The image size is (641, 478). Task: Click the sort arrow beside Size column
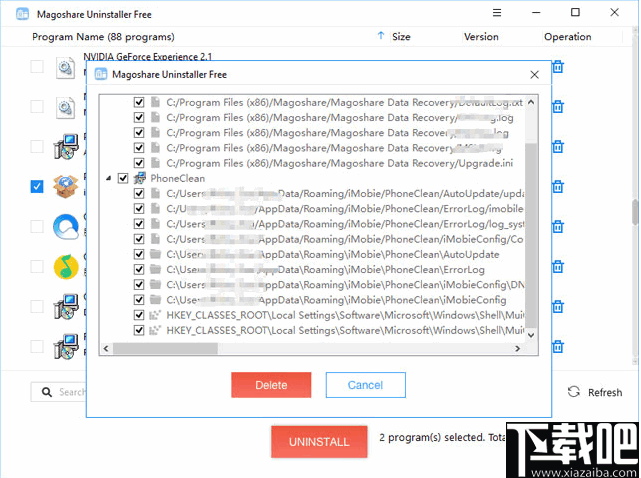click(x=381, y=36)
